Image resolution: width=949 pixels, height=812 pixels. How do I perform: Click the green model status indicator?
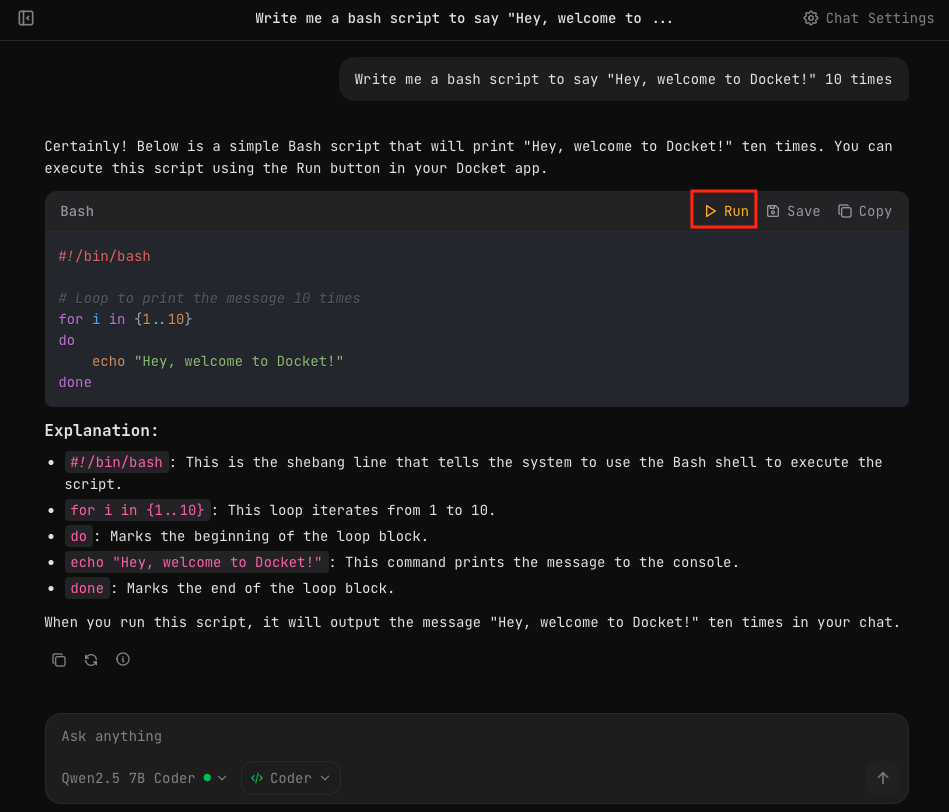click(x=206, y=777)
